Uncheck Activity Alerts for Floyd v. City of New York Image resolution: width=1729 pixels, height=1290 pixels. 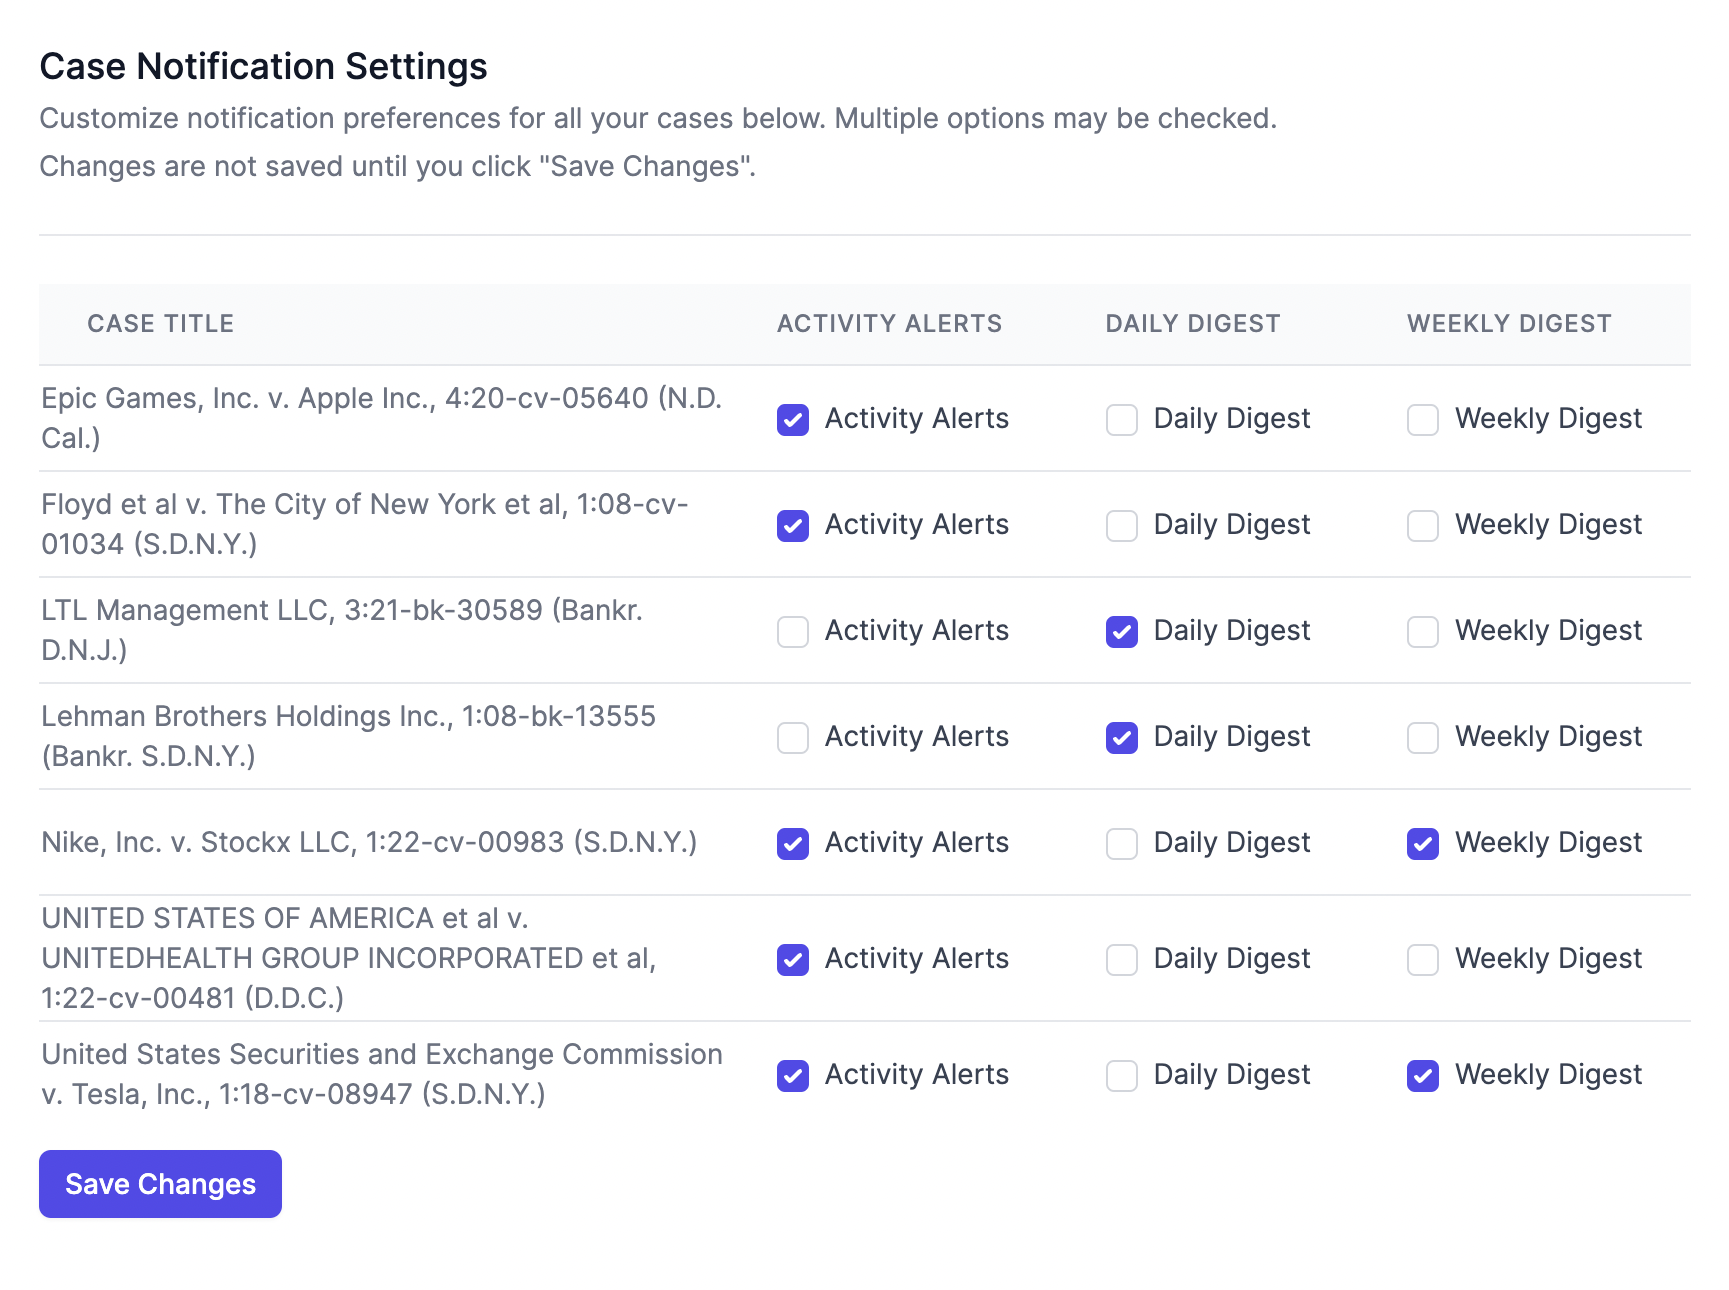pos(793,526)
